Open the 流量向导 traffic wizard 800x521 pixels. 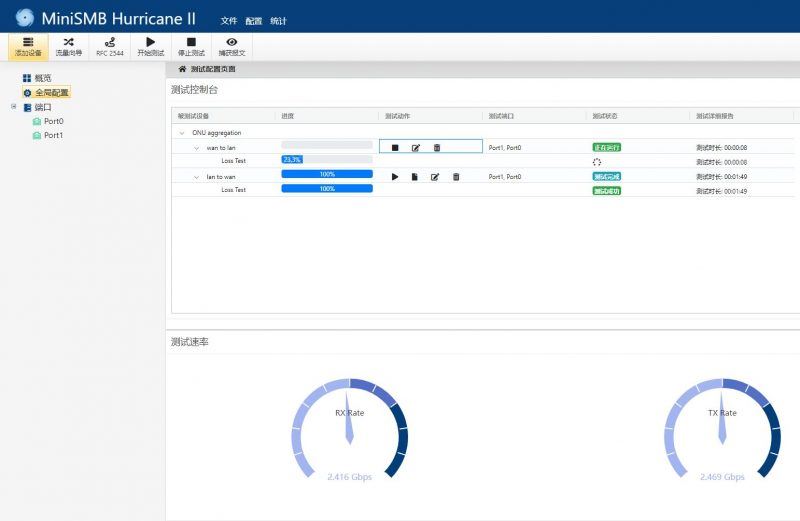[x=69, y=46]
